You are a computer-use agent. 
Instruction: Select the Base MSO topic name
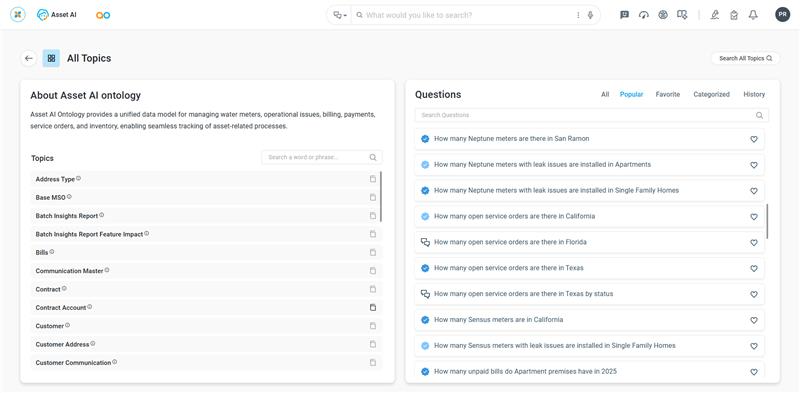[51, 198]
